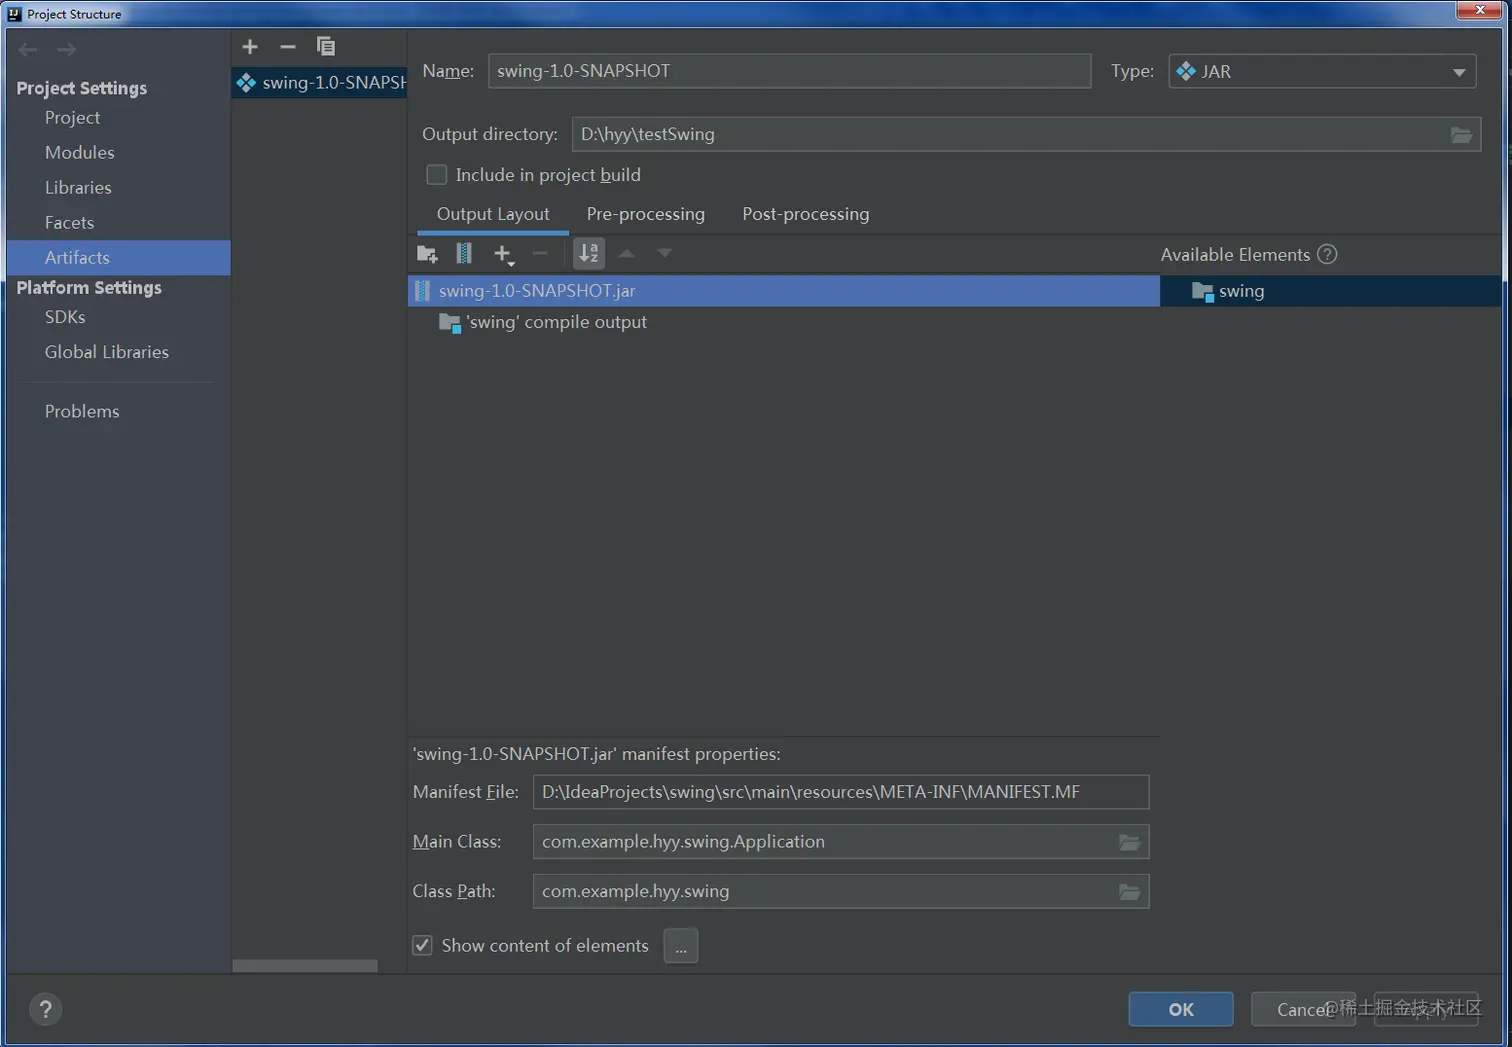
Task: Open the artifact Type dropdown
Action: point(1322,71)
